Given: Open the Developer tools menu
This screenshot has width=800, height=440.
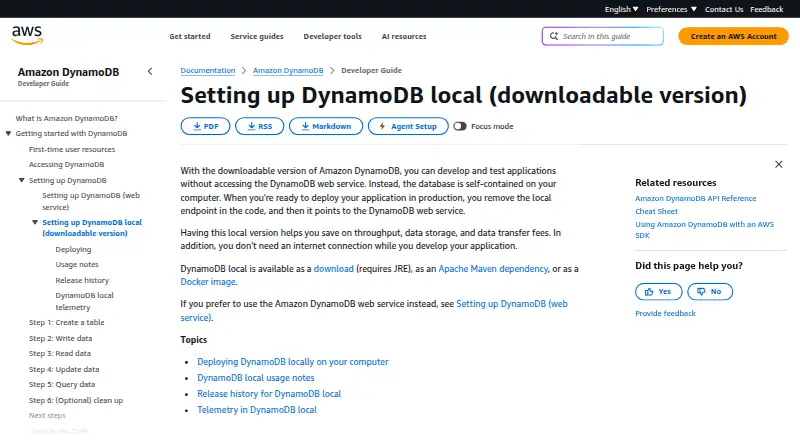Looking at the screenshot, I should (x=333, y=36).
